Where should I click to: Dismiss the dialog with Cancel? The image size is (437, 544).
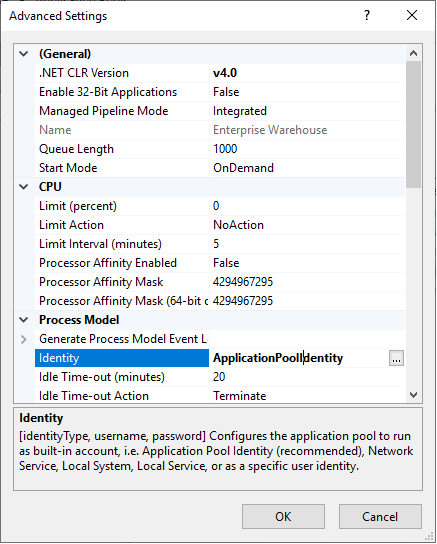click(380, 516)
